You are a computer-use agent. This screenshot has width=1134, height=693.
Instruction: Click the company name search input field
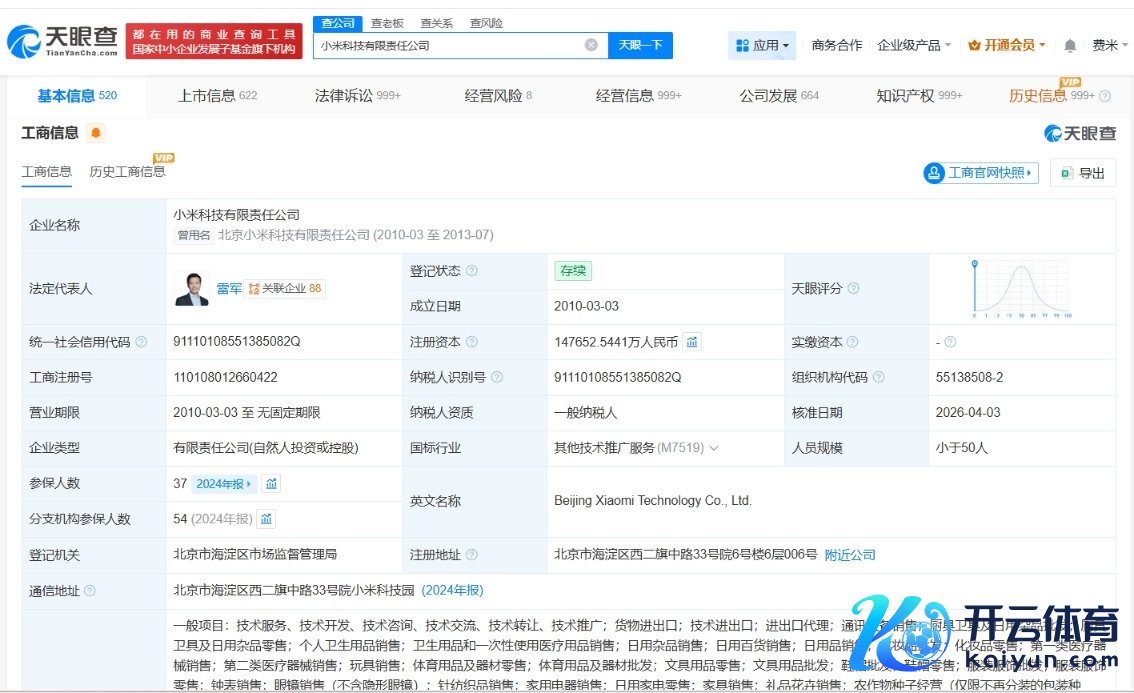tap(450, 45)
